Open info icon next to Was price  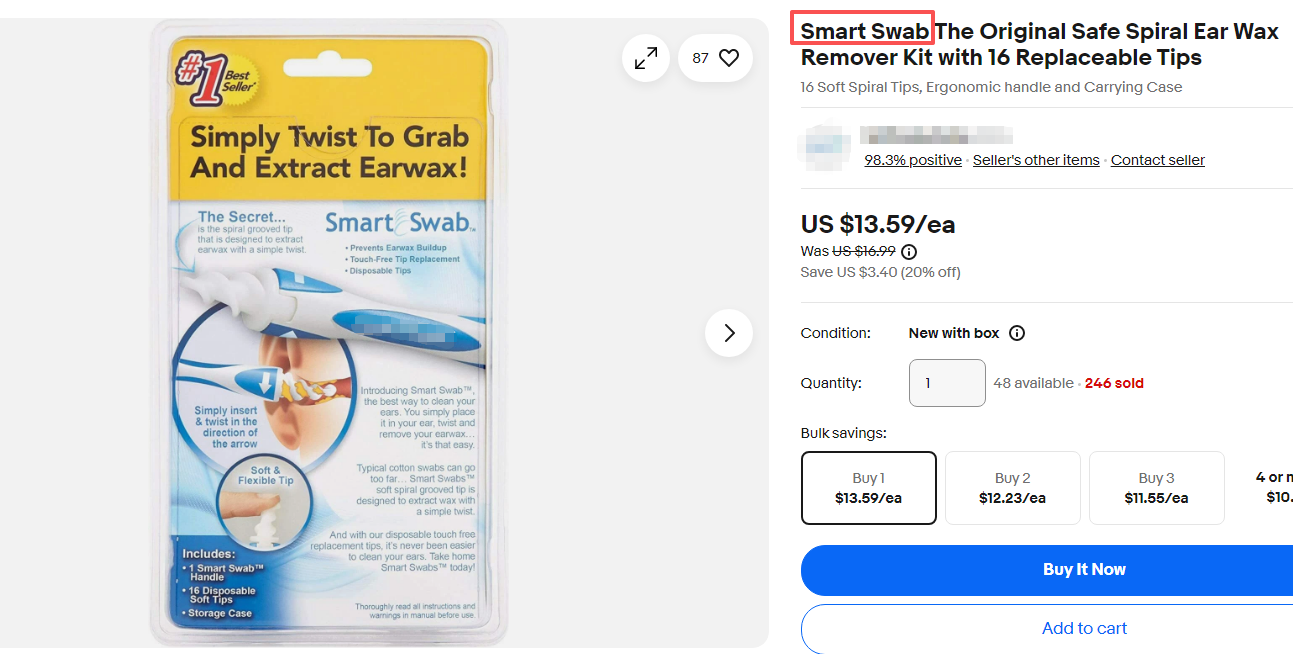pyautogui.click(x=909, y=252)
